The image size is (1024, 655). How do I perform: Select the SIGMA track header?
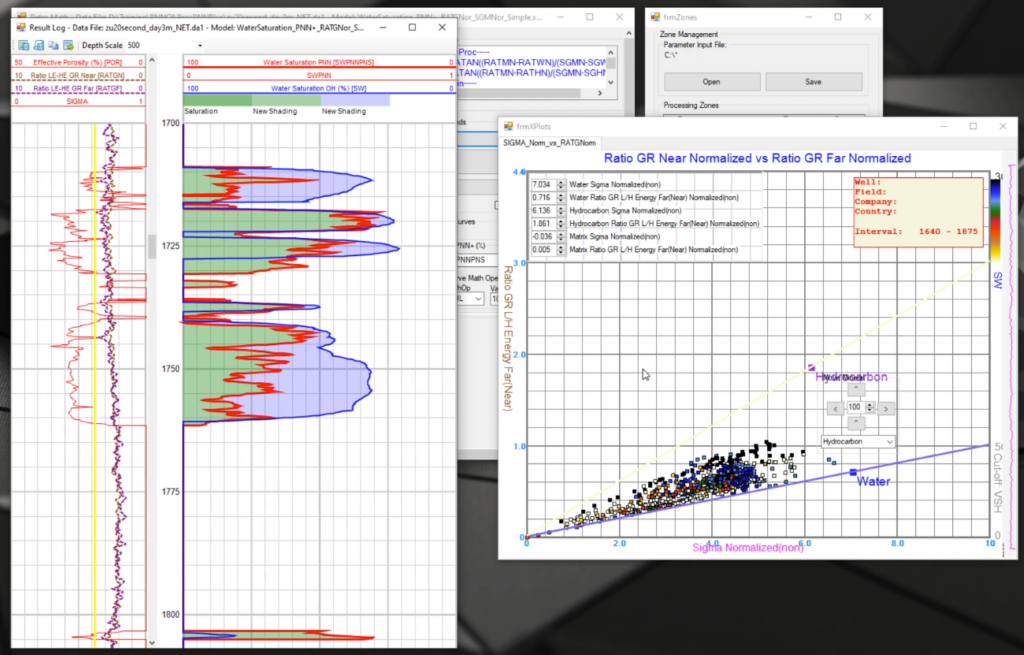(x=78, y=101)
